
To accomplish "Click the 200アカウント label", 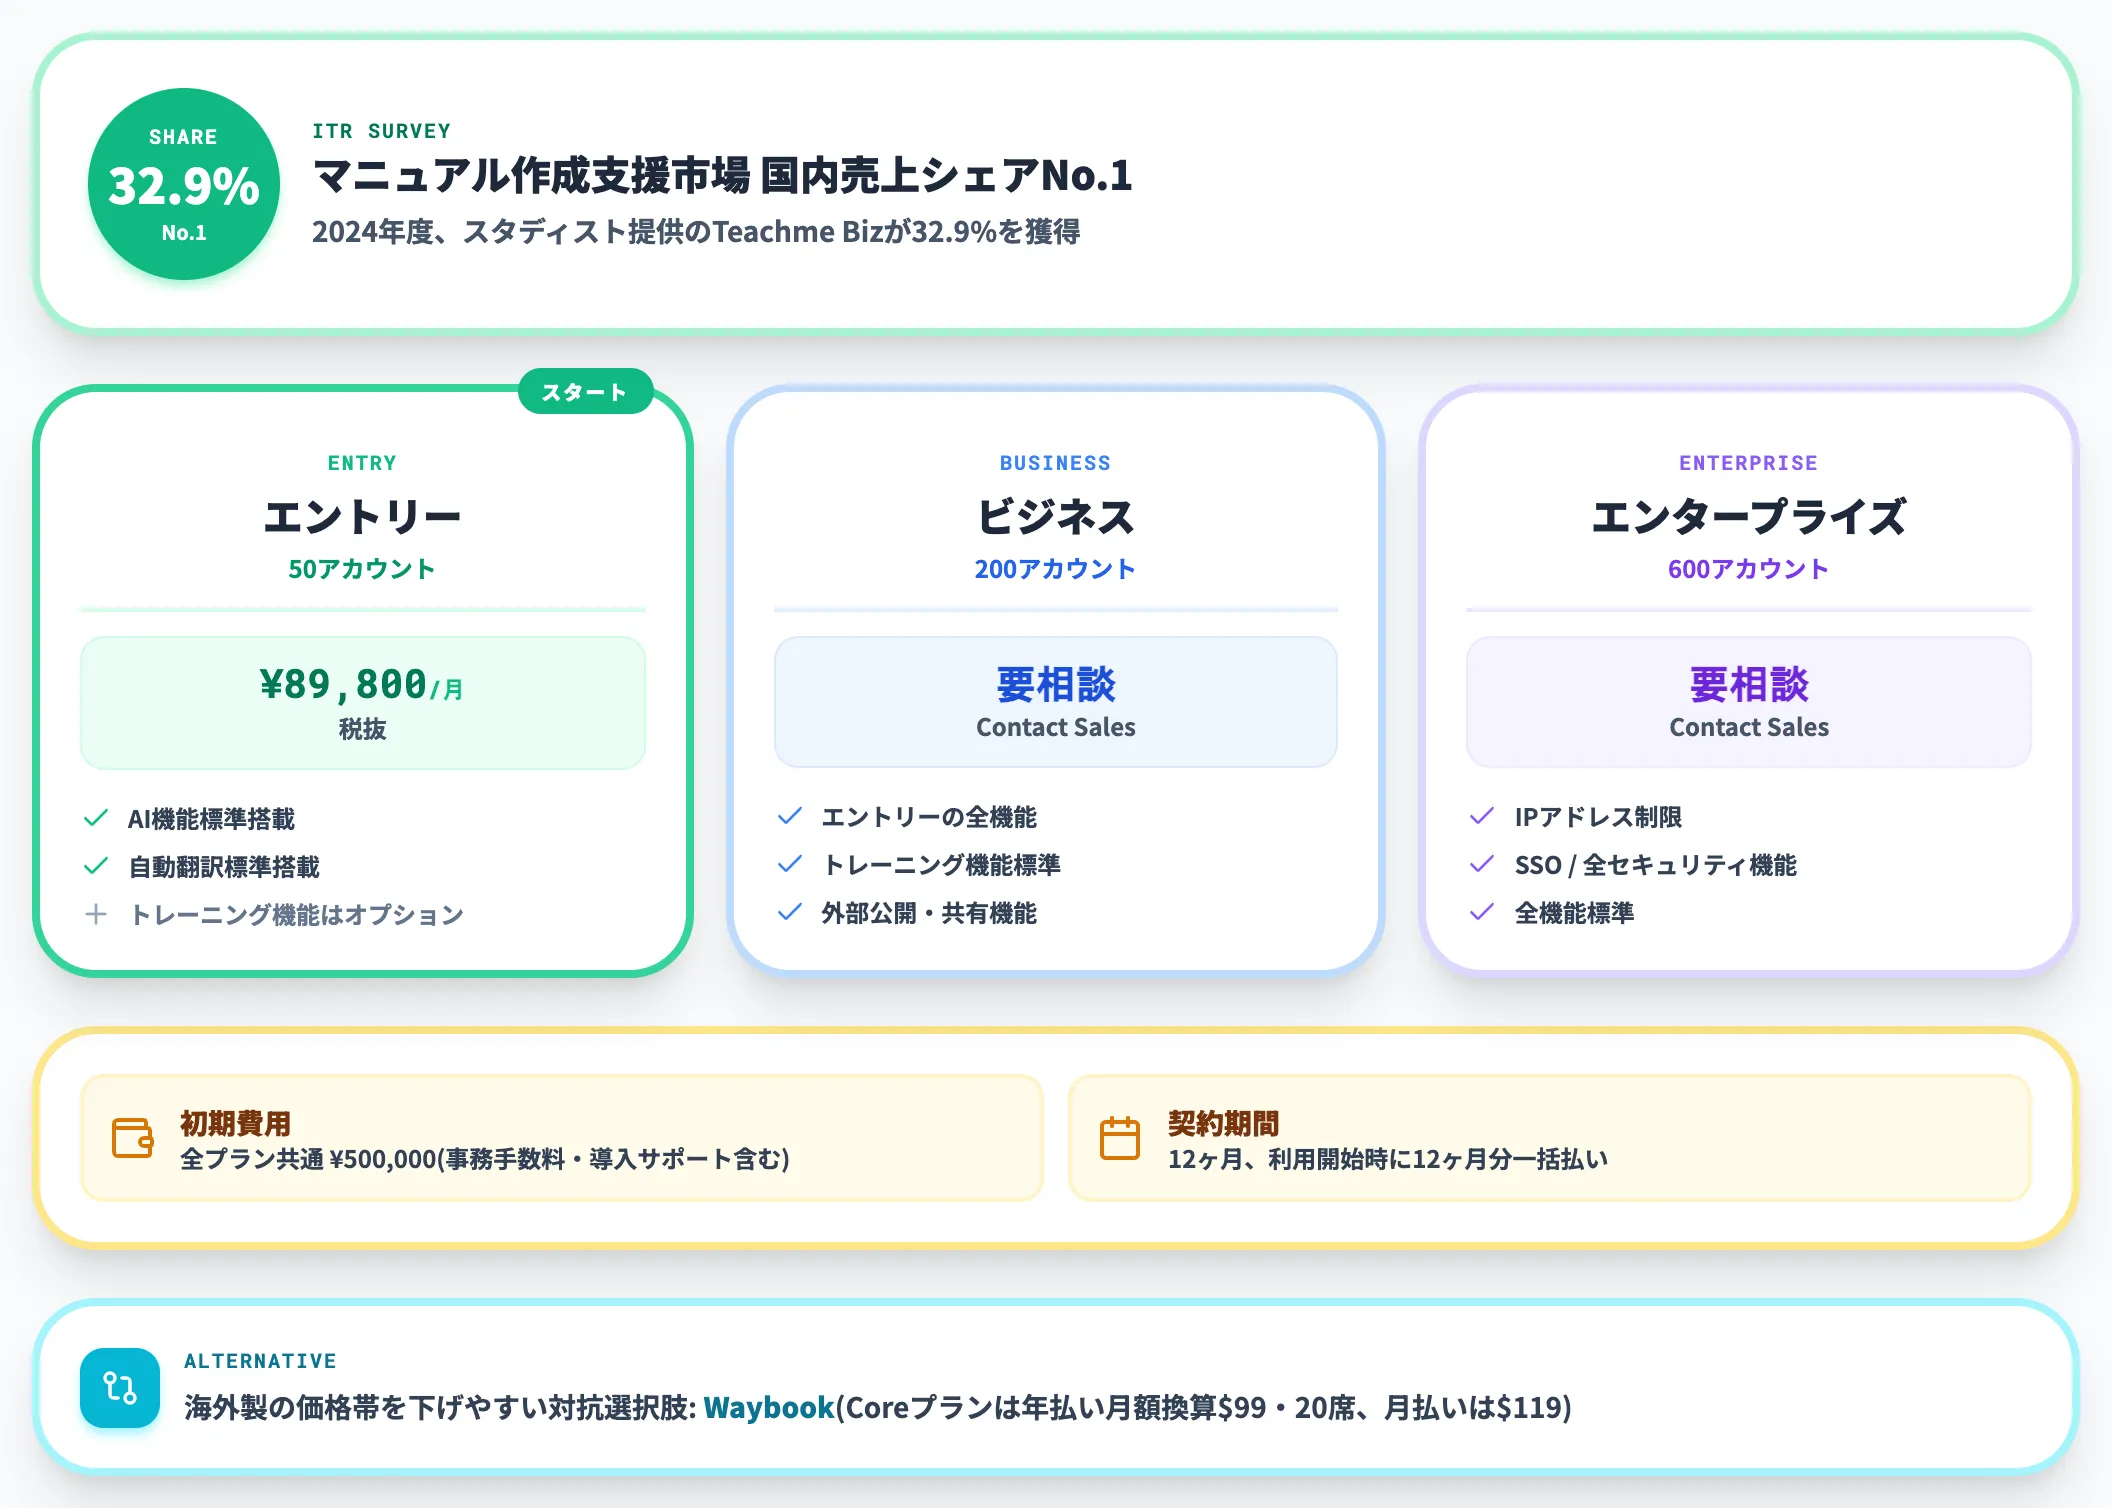I will click(1056, 569).
